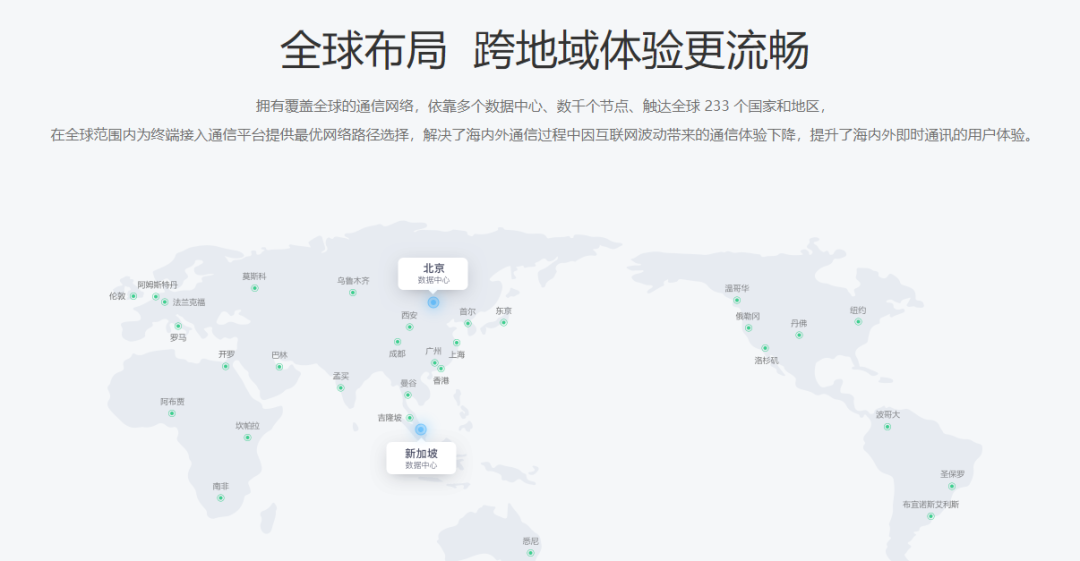1080x561 pixels.
Task: Select the 广州 green node marker
Action: (x=435, y=363)
